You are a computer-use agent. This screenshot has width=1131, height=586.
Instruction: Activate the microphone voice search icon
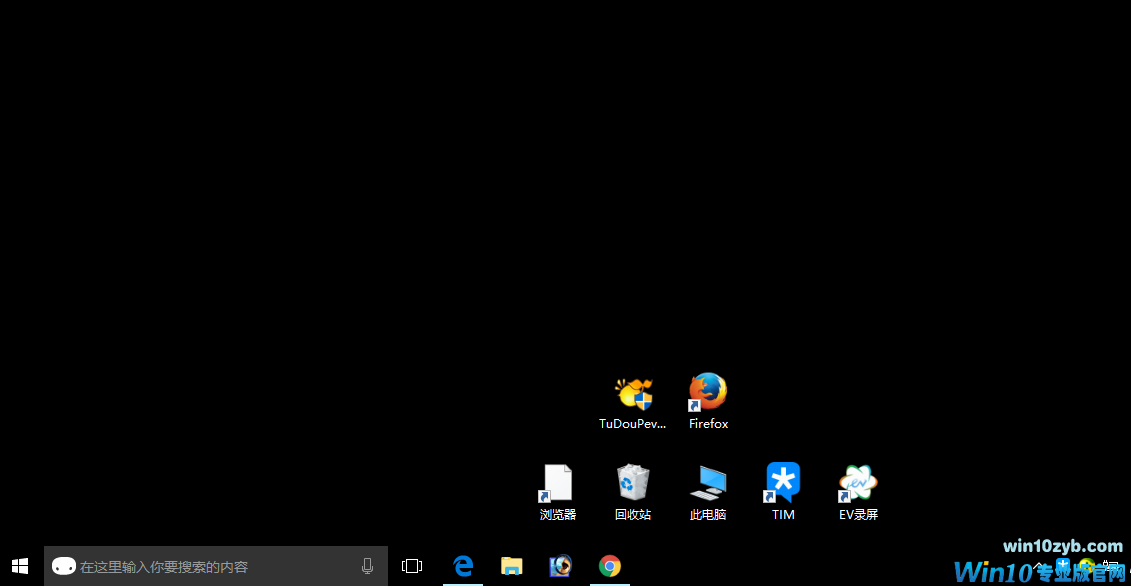[x=367, y=566]
